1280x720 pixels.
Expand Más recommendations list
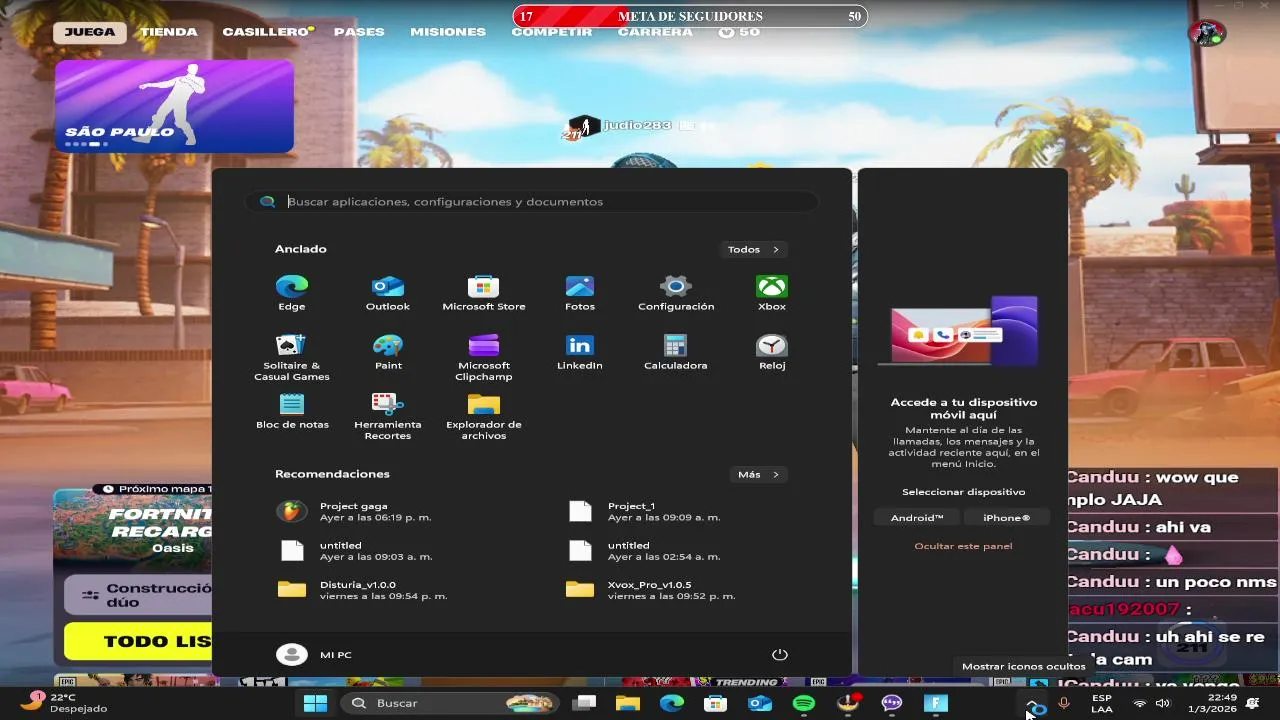(758, 474)
